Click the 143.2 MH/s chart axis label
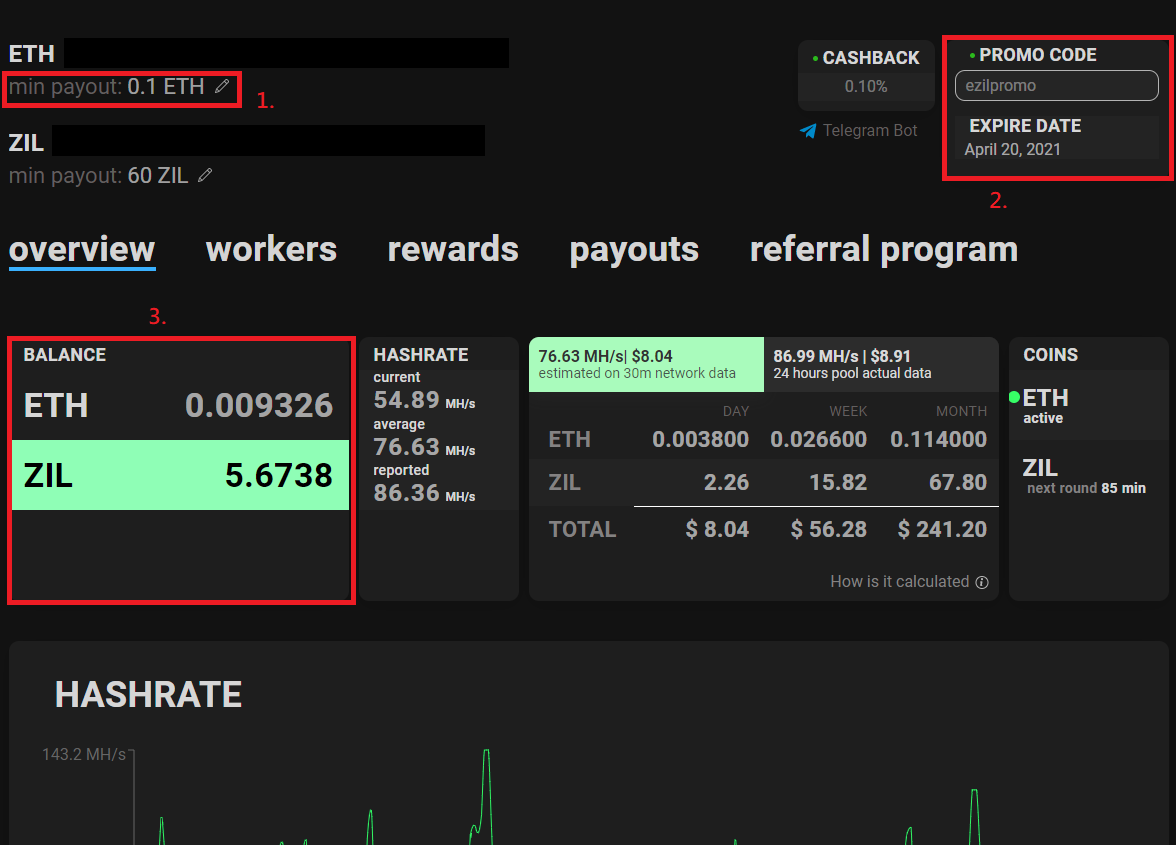 tap(84, 754)
